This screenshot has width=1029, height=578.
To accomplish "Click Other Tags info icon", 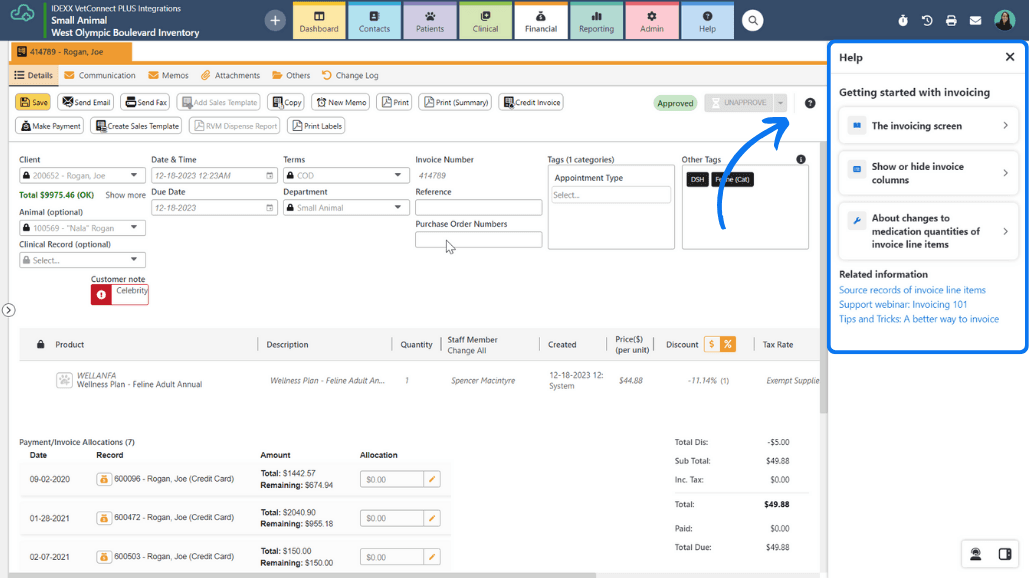I will [801, 159].
